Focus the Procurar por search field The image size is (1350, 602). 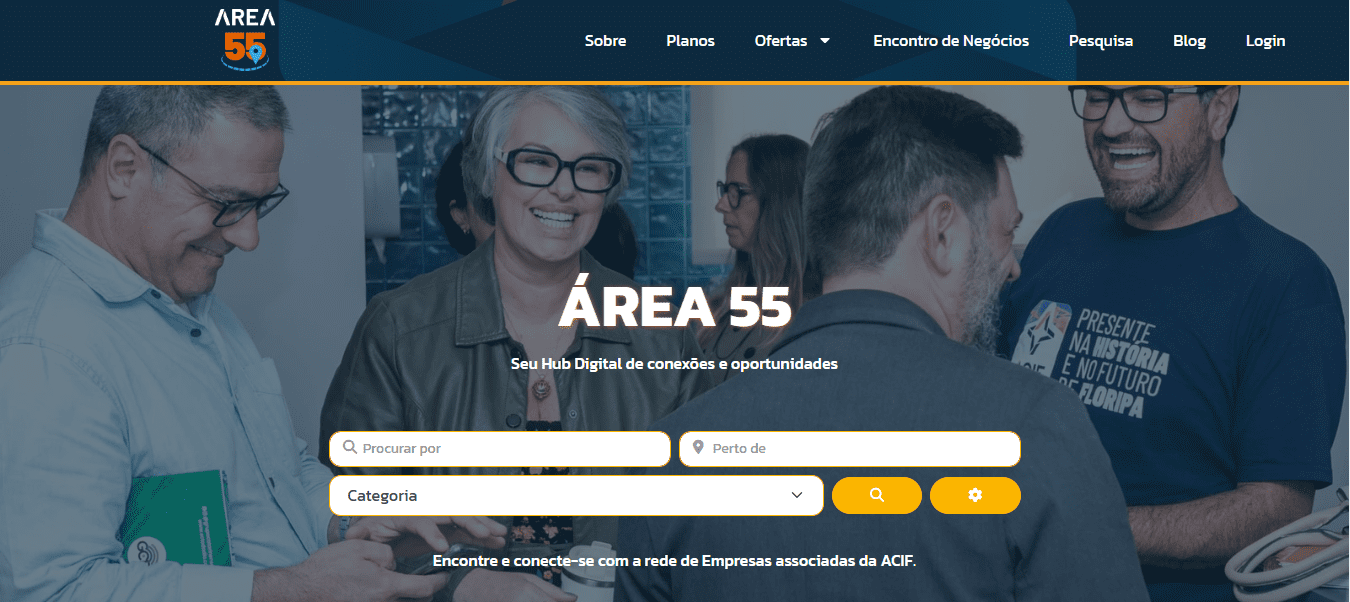pyautogui.click(x=500, y=448)
